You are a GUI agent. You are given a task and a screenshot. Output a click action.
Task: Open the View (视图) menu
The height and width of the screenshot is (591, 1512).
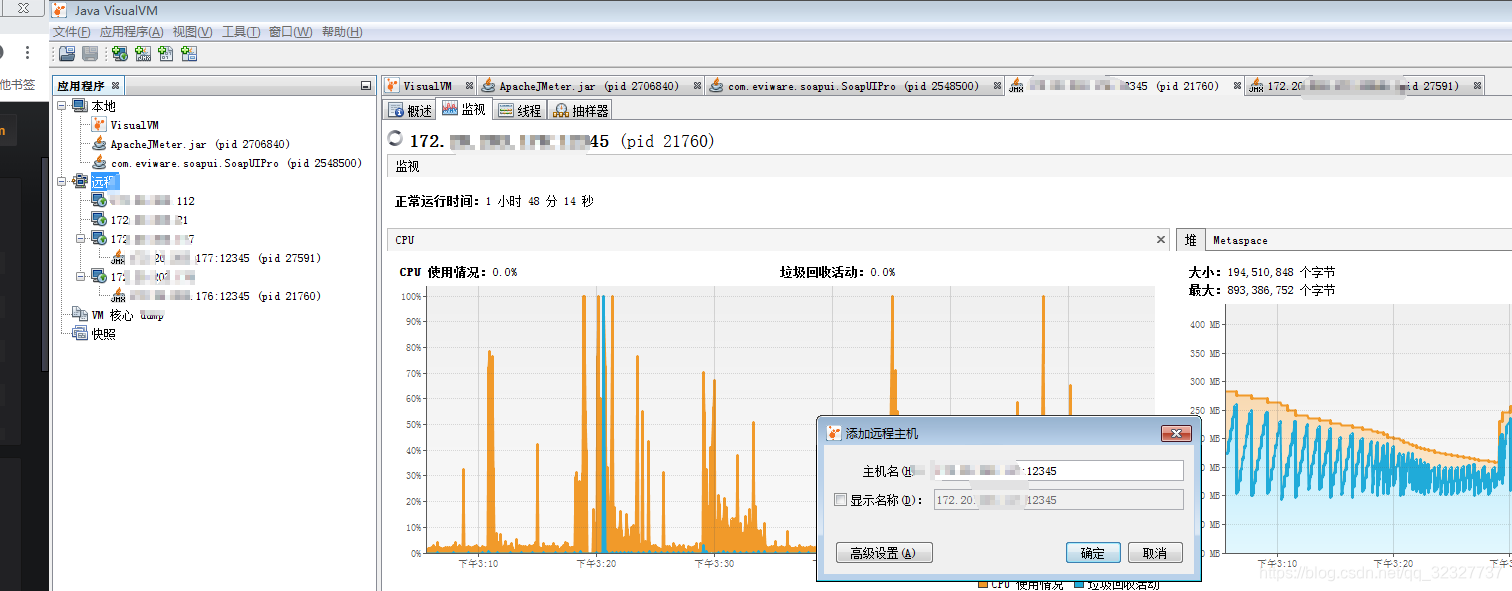(192, 32)
